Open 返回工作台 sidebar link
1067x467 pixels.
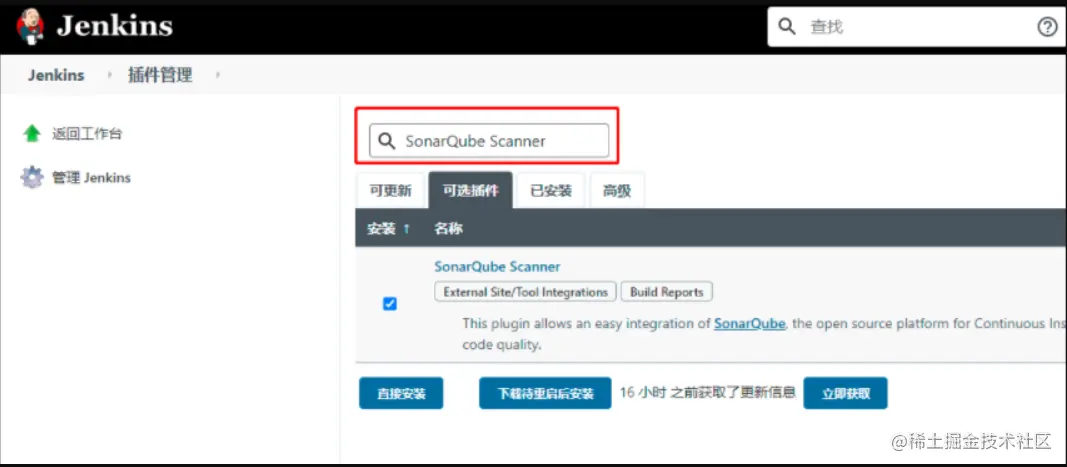(x=87, y=133)
